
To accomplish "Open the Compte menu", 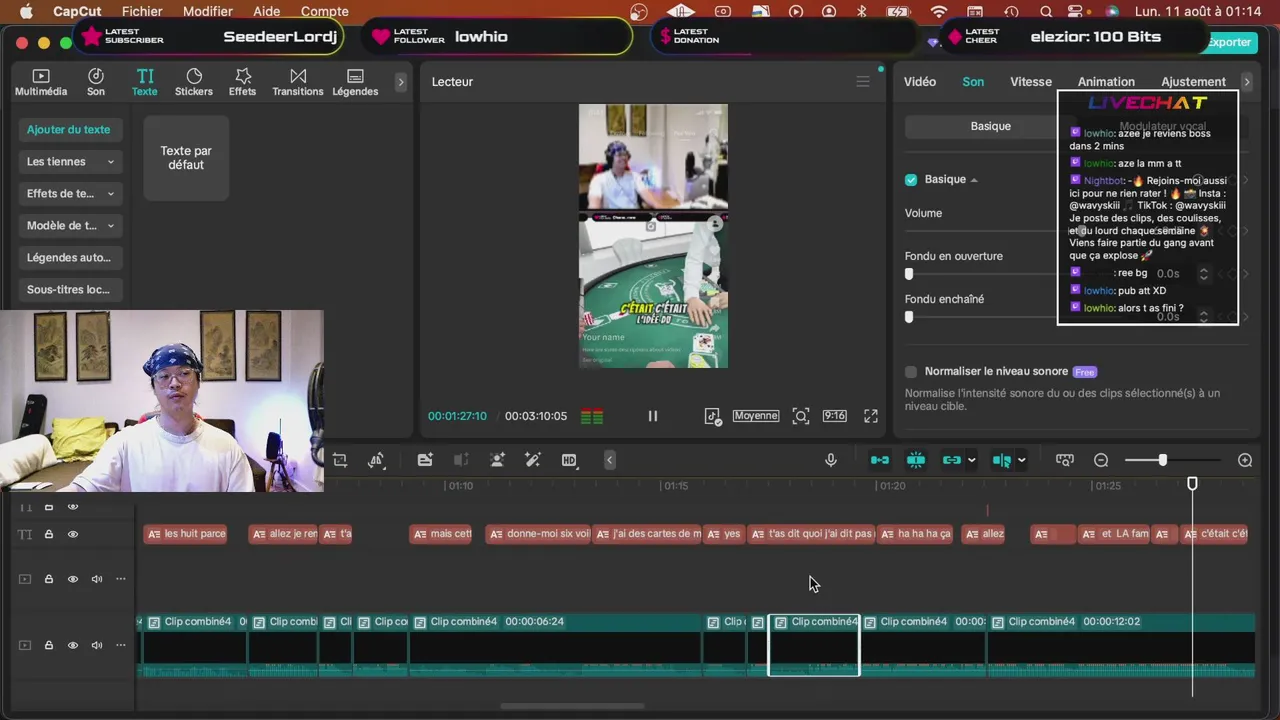I will 325,12.
